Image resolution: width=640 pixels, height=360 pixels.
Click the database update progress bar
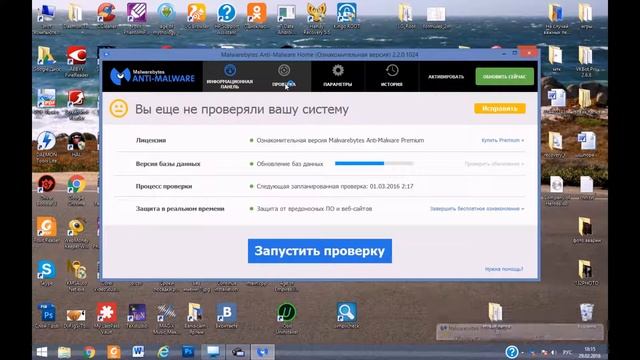tap(374, 163)
